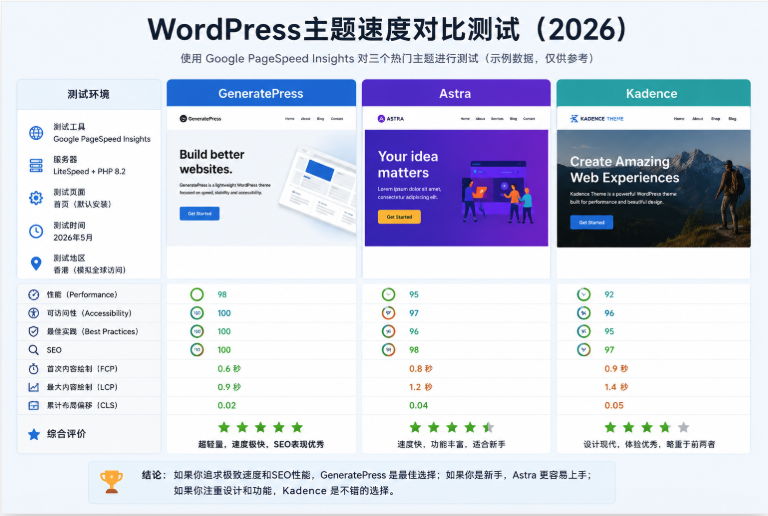
Task: Click the gauge icon for 性能 (Performance)
Action: [x=33, y=294]
